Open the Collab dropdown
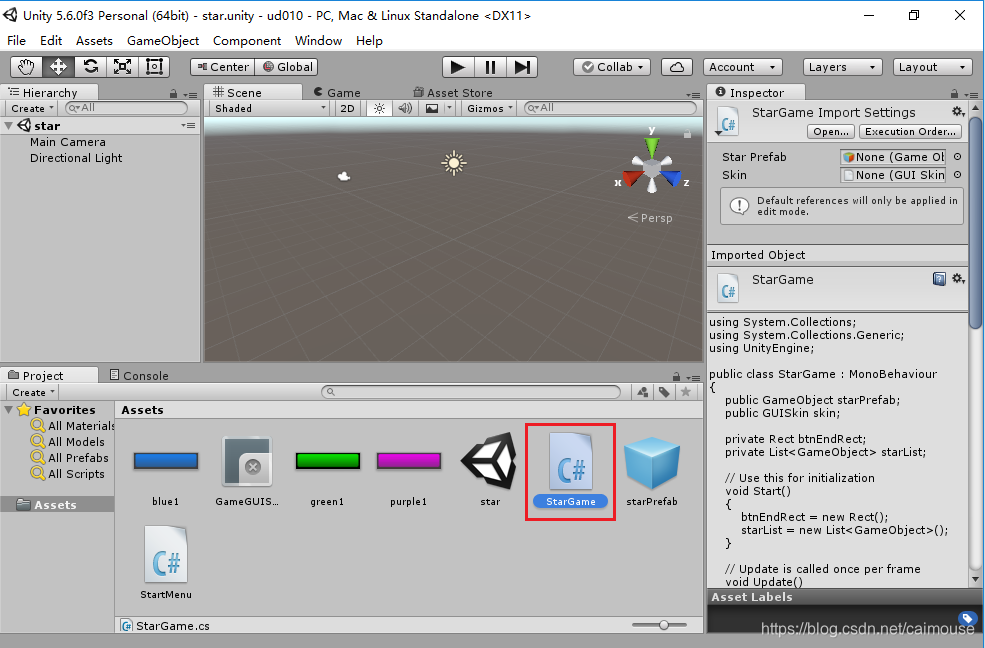The image size is (985, 648). [612, 67]
